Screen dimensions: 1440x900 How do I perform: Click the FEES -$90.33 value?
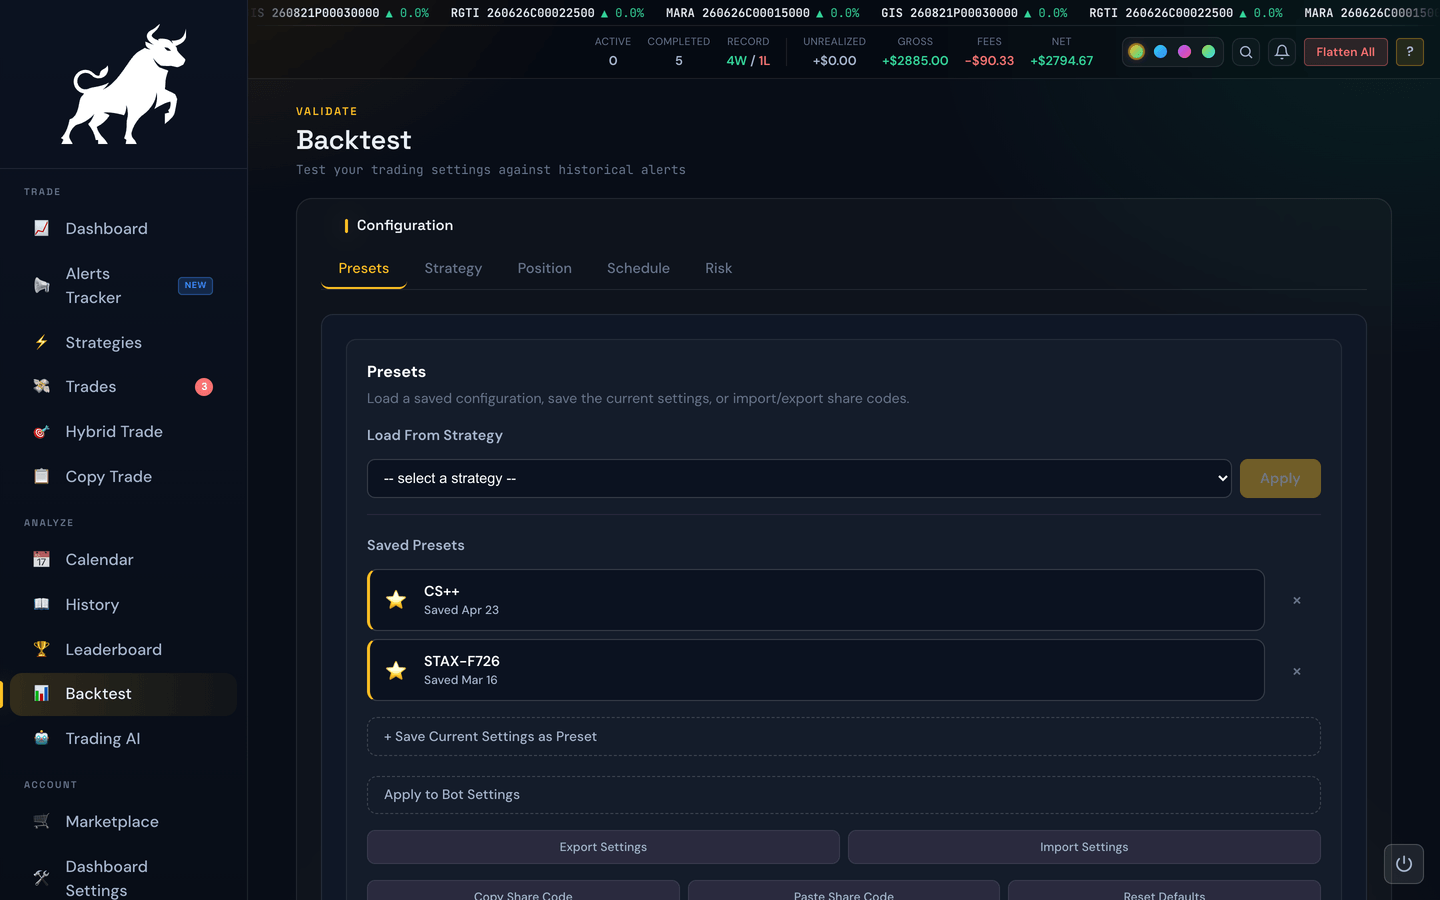coord(989,61)
